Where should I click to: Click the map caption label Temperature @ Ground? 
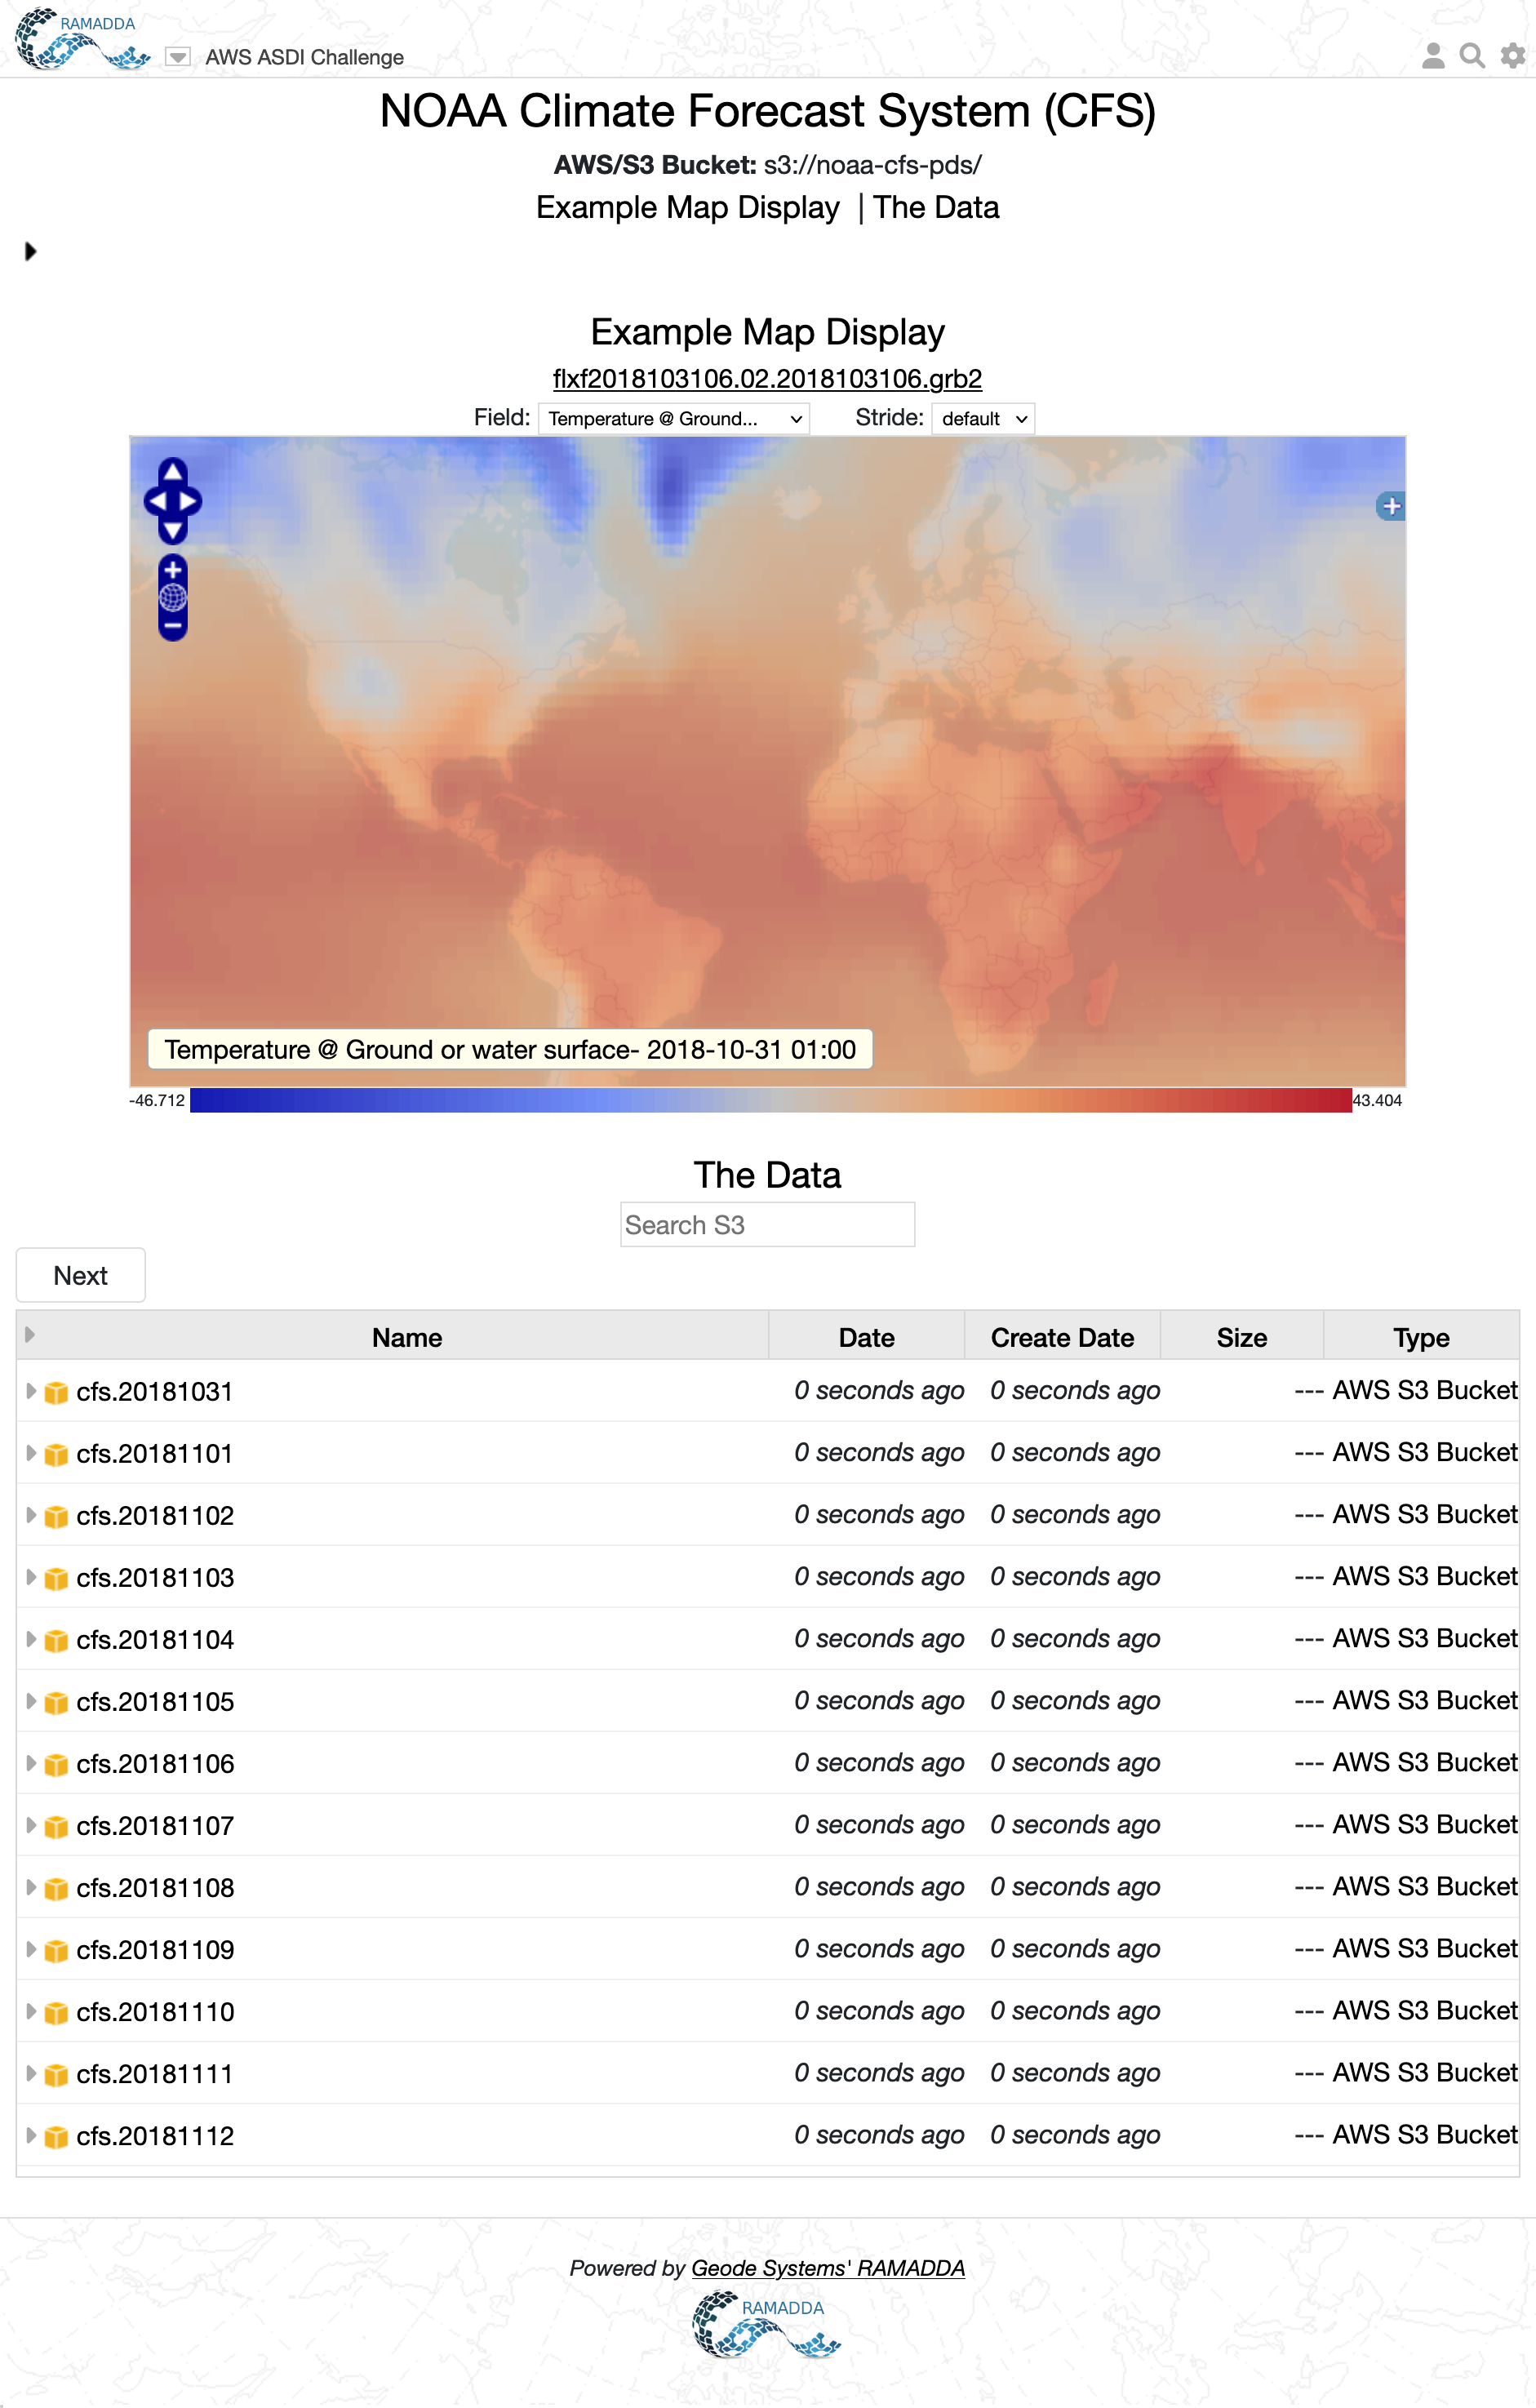coord(510,1049)
